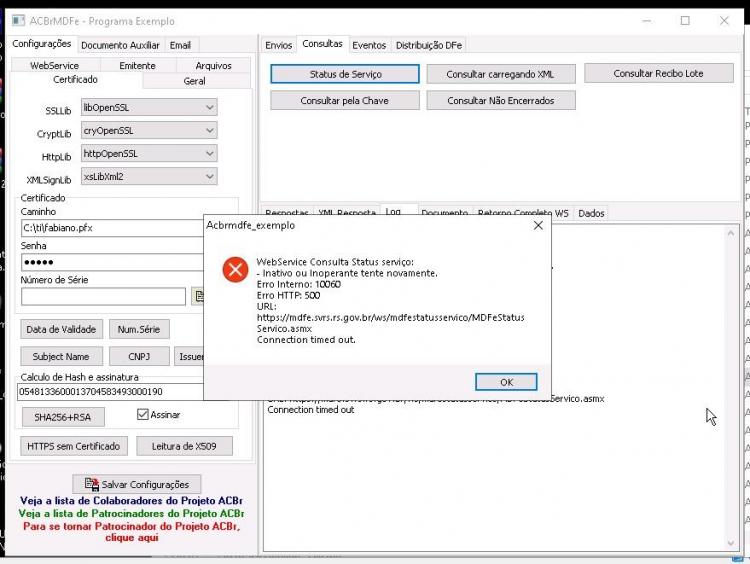Screen dimensions: 750x564
Task: Click the ACBrMDFe application icon in title bar
Action: (18, 21)
